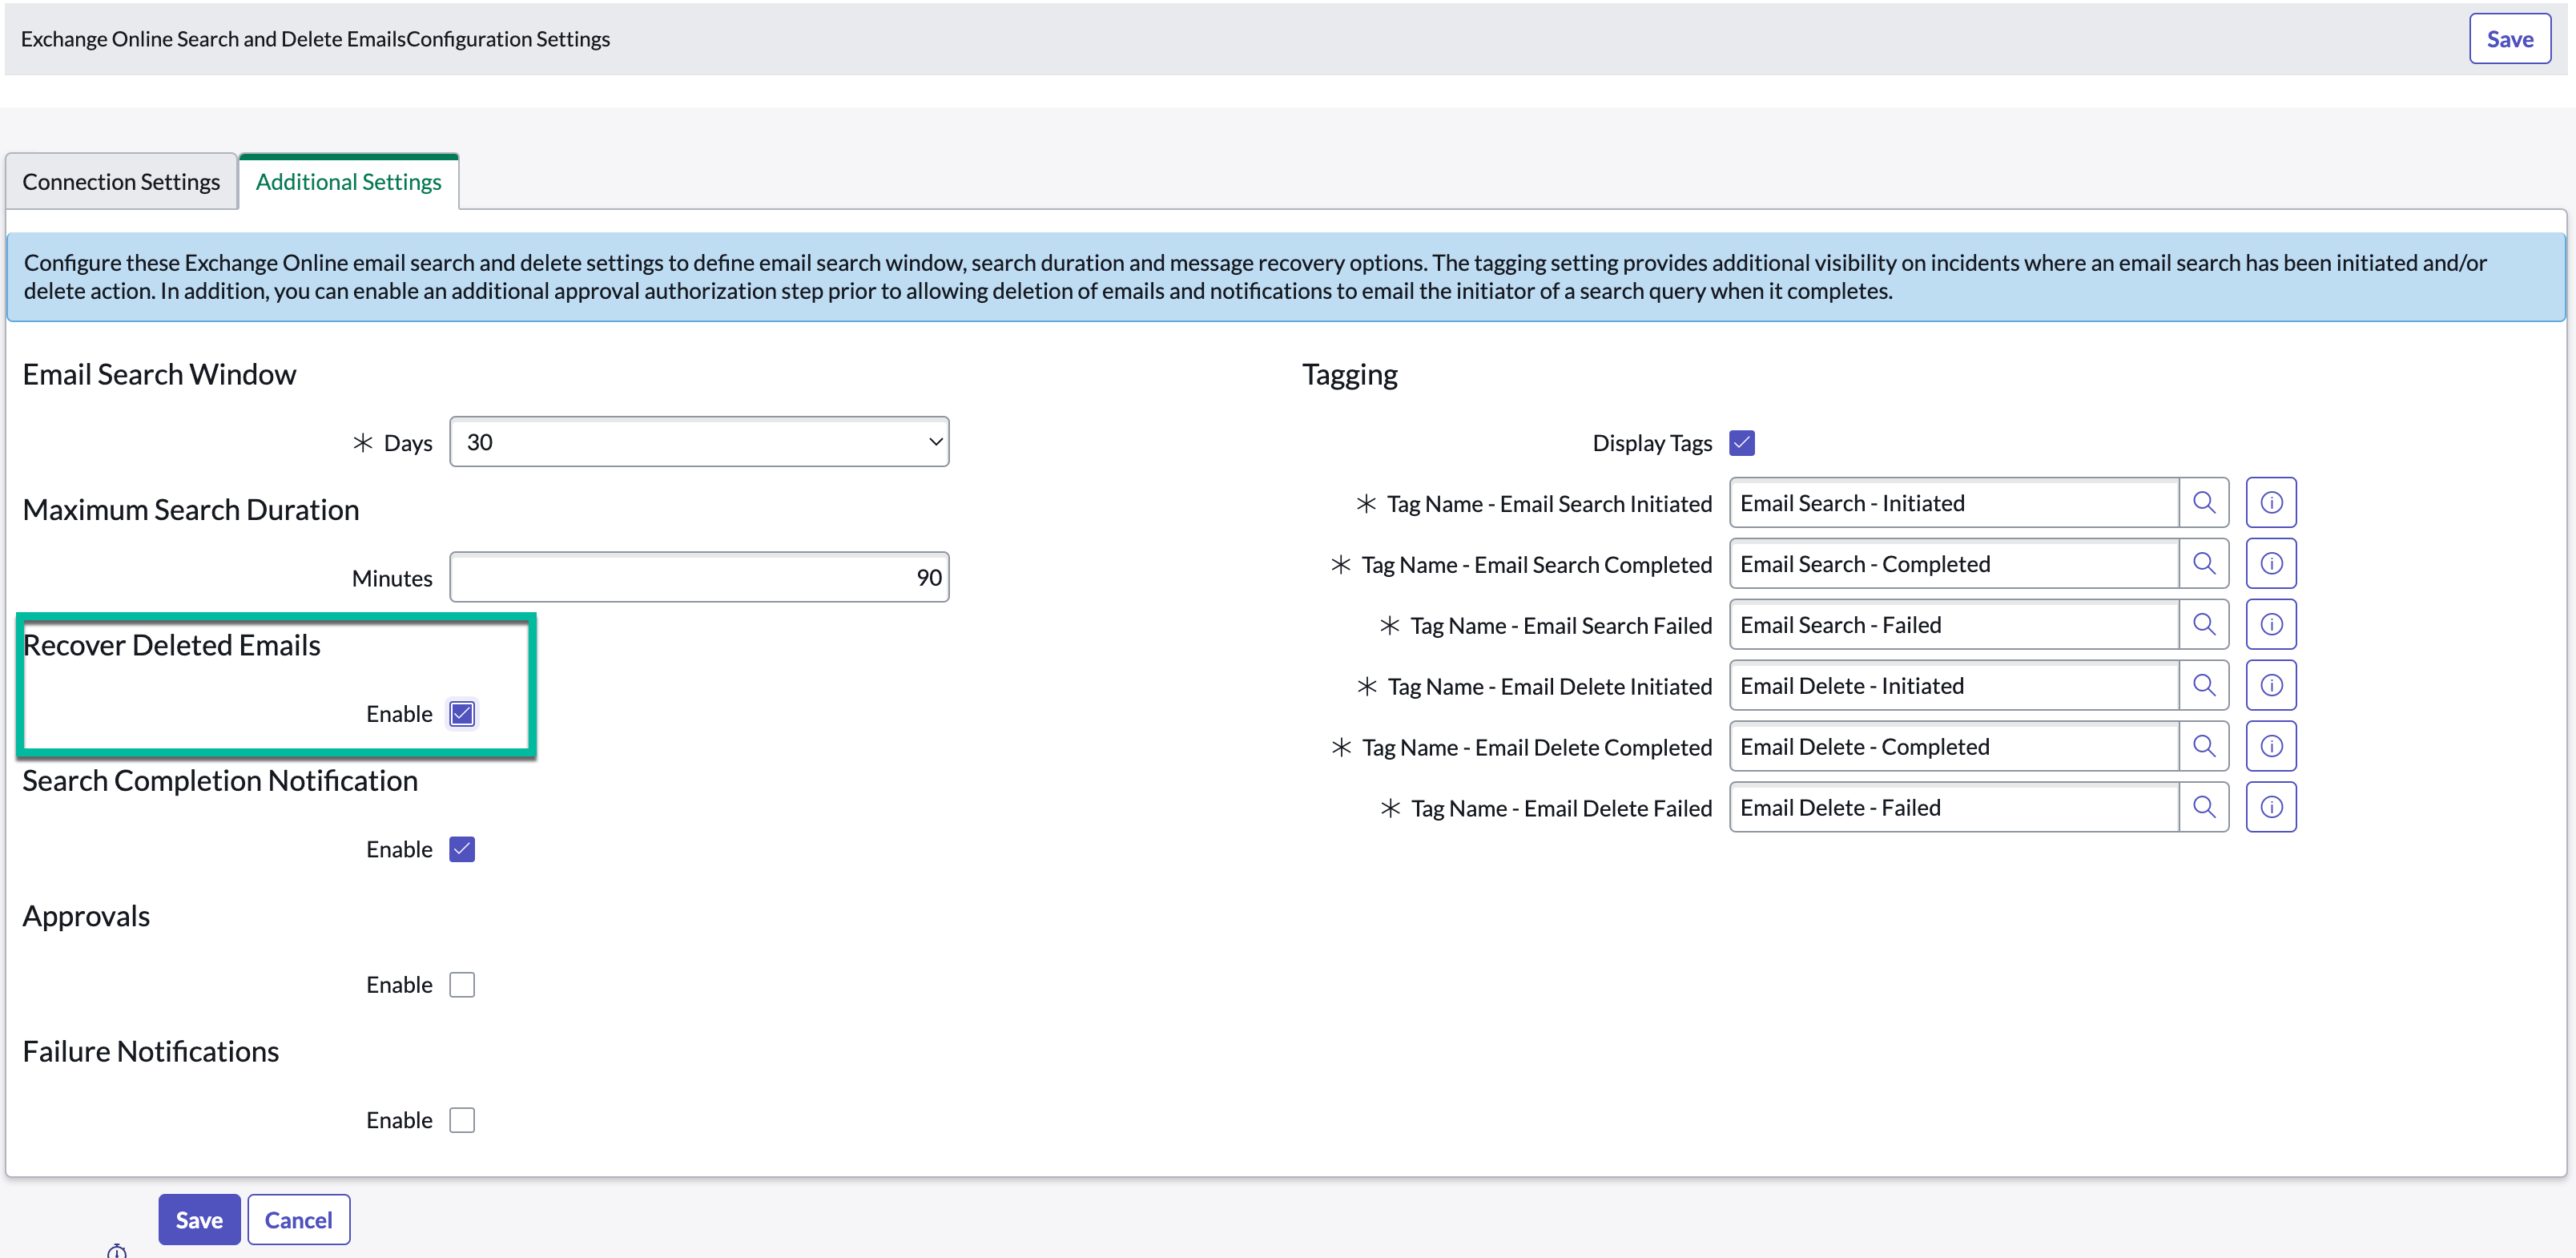Image resolution: width=2576 pixels, height=1258 pixels.
Task: Click the Minutes field label
Action: pyautogui.click(x=392, y=579)
